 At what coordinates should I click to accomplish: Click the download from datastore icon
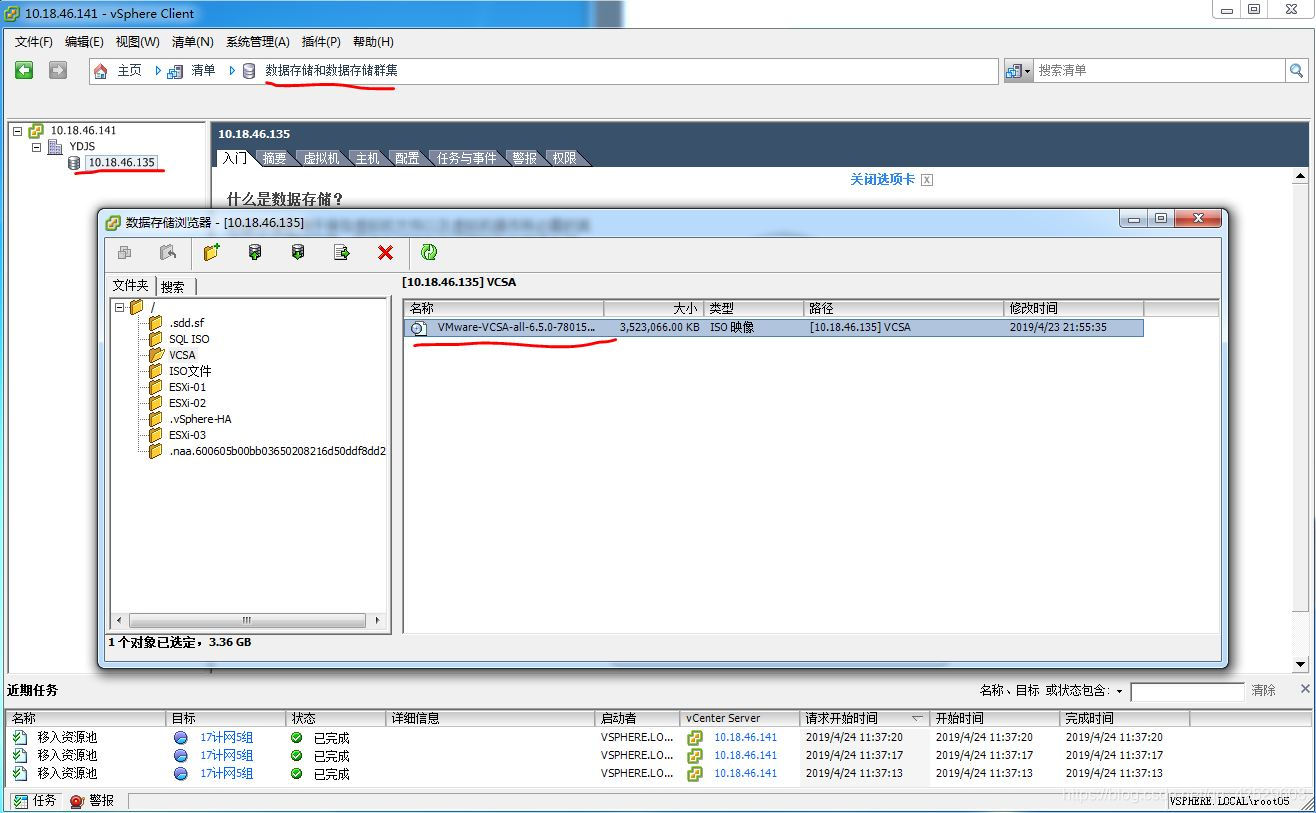[x=298, y=253]
